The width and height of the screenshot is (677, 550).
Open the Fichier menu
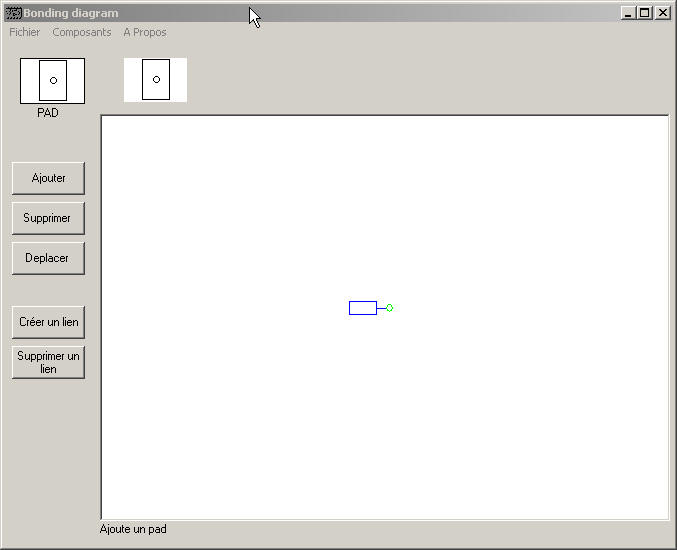(25, 32)
